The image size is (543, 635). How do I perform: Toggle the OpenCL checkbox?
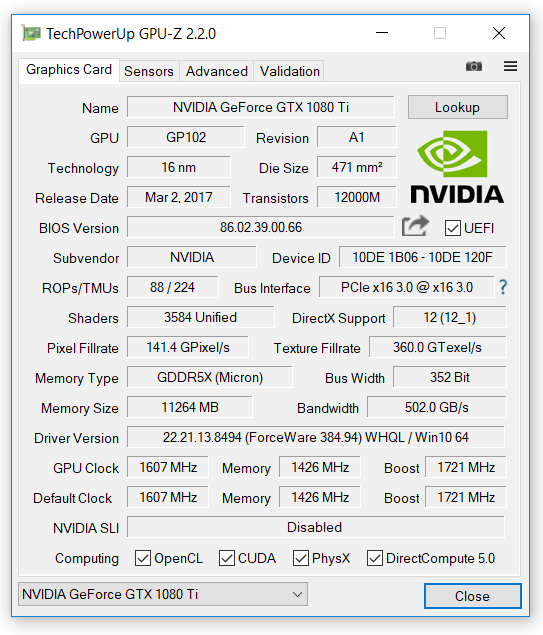click(x=143, y=558)
